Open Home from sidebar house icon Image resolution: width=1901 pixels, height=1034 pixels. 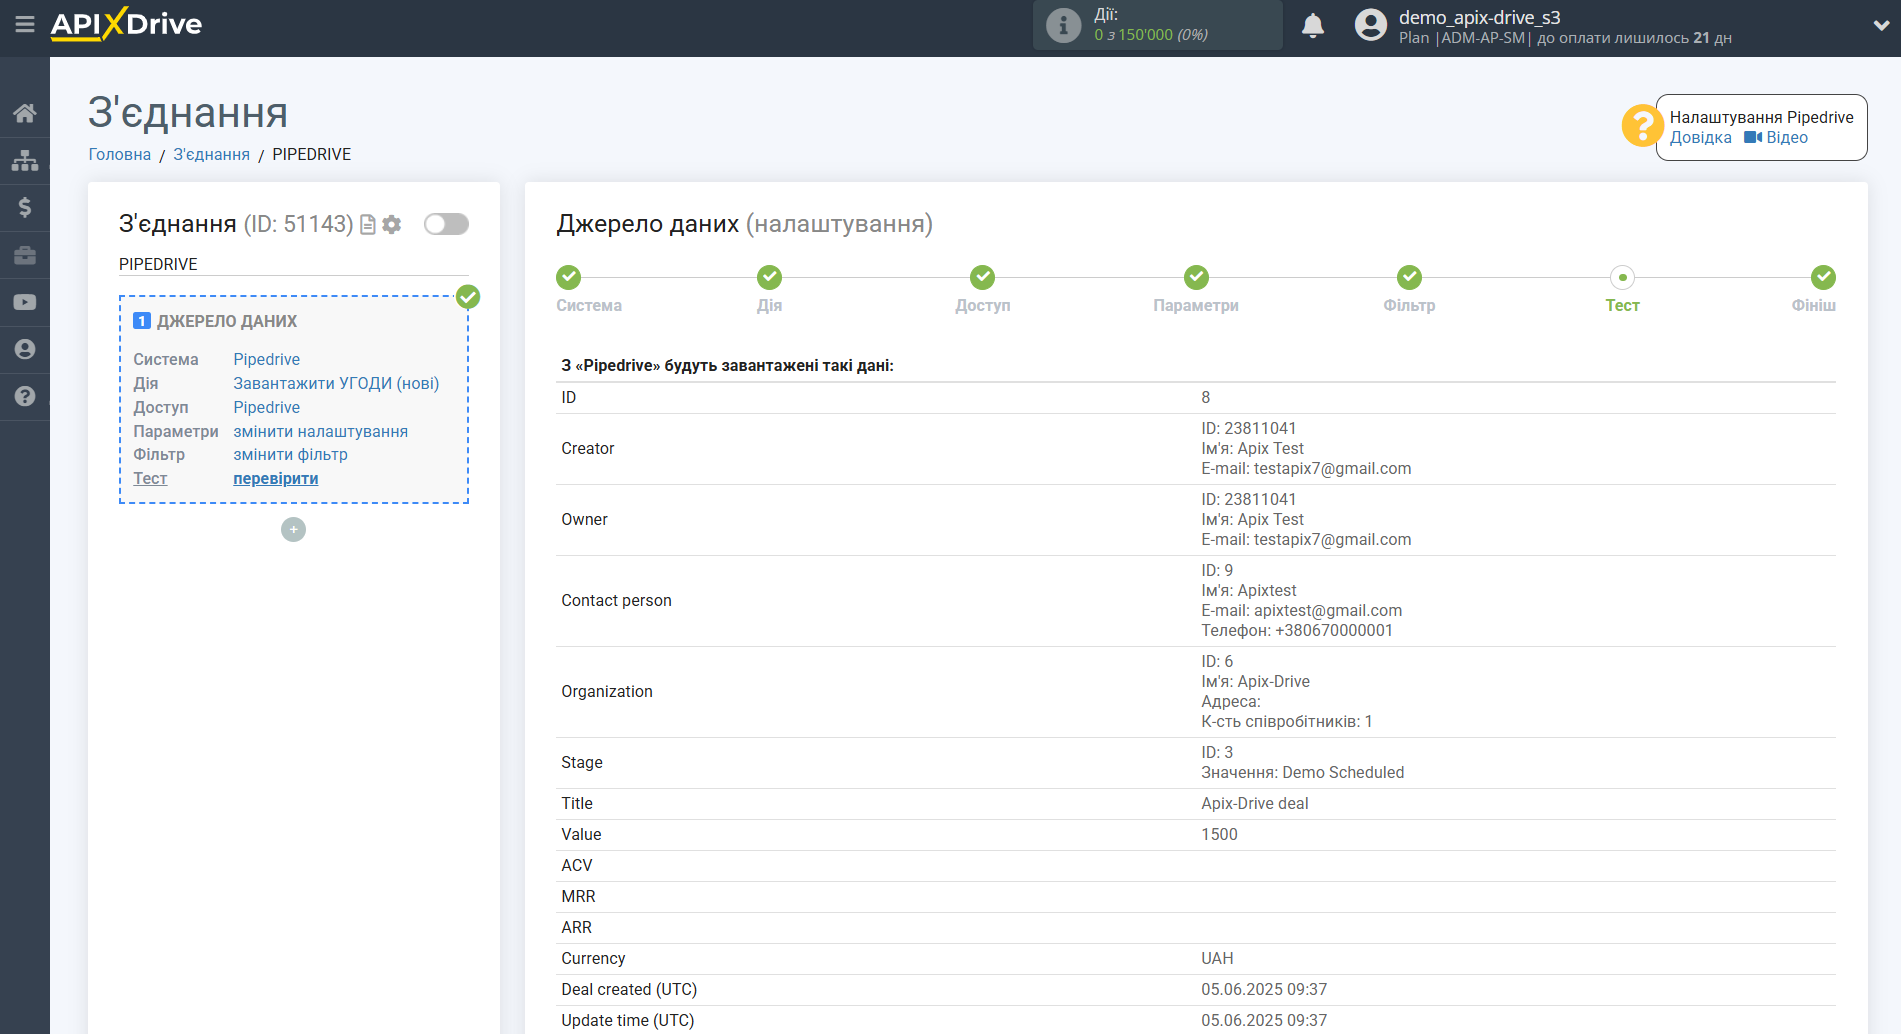(25, 113)
